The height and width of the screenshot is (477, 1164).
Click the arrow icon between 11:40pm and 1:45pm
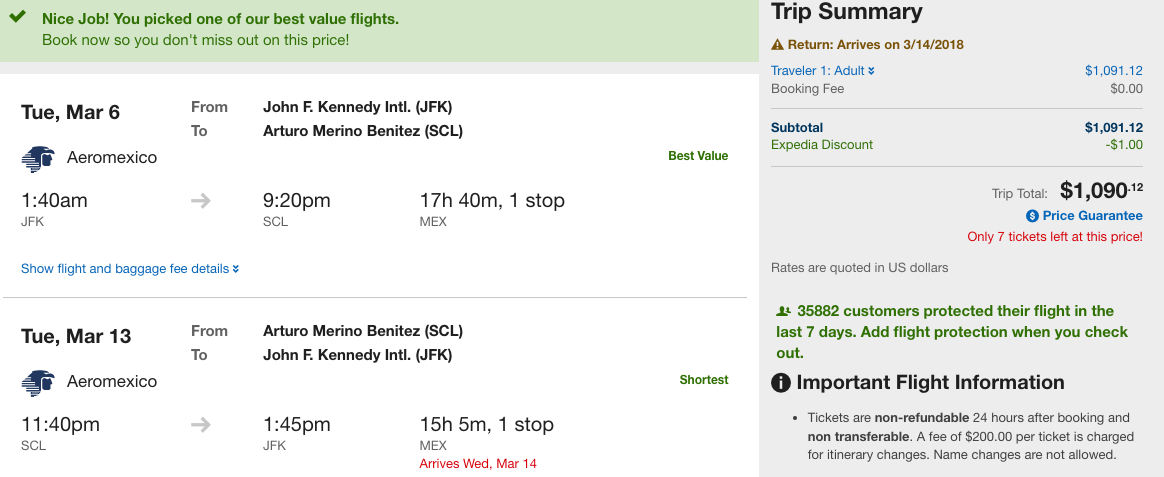point(200,425)
